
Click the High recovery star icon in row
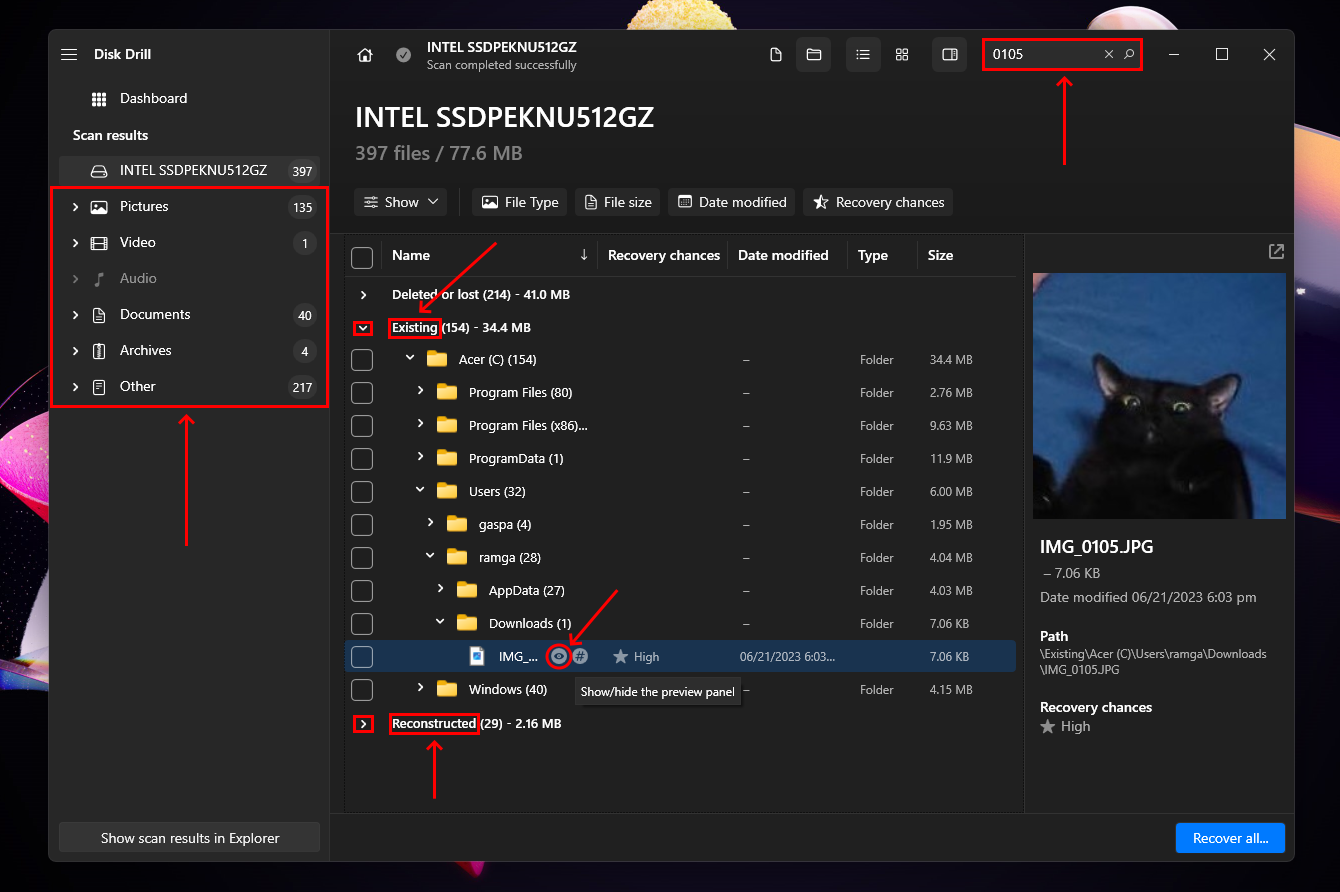621,657
